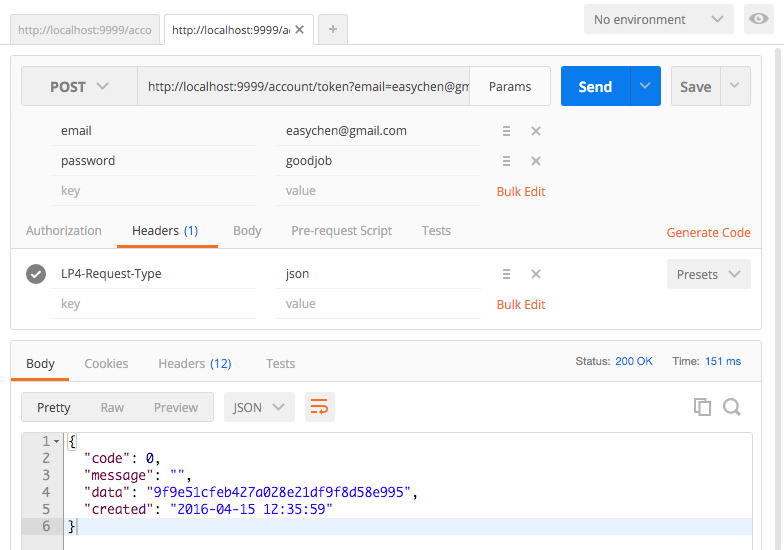
Task: Switch to the Pre-request Script tab
Action: point(341,231)
